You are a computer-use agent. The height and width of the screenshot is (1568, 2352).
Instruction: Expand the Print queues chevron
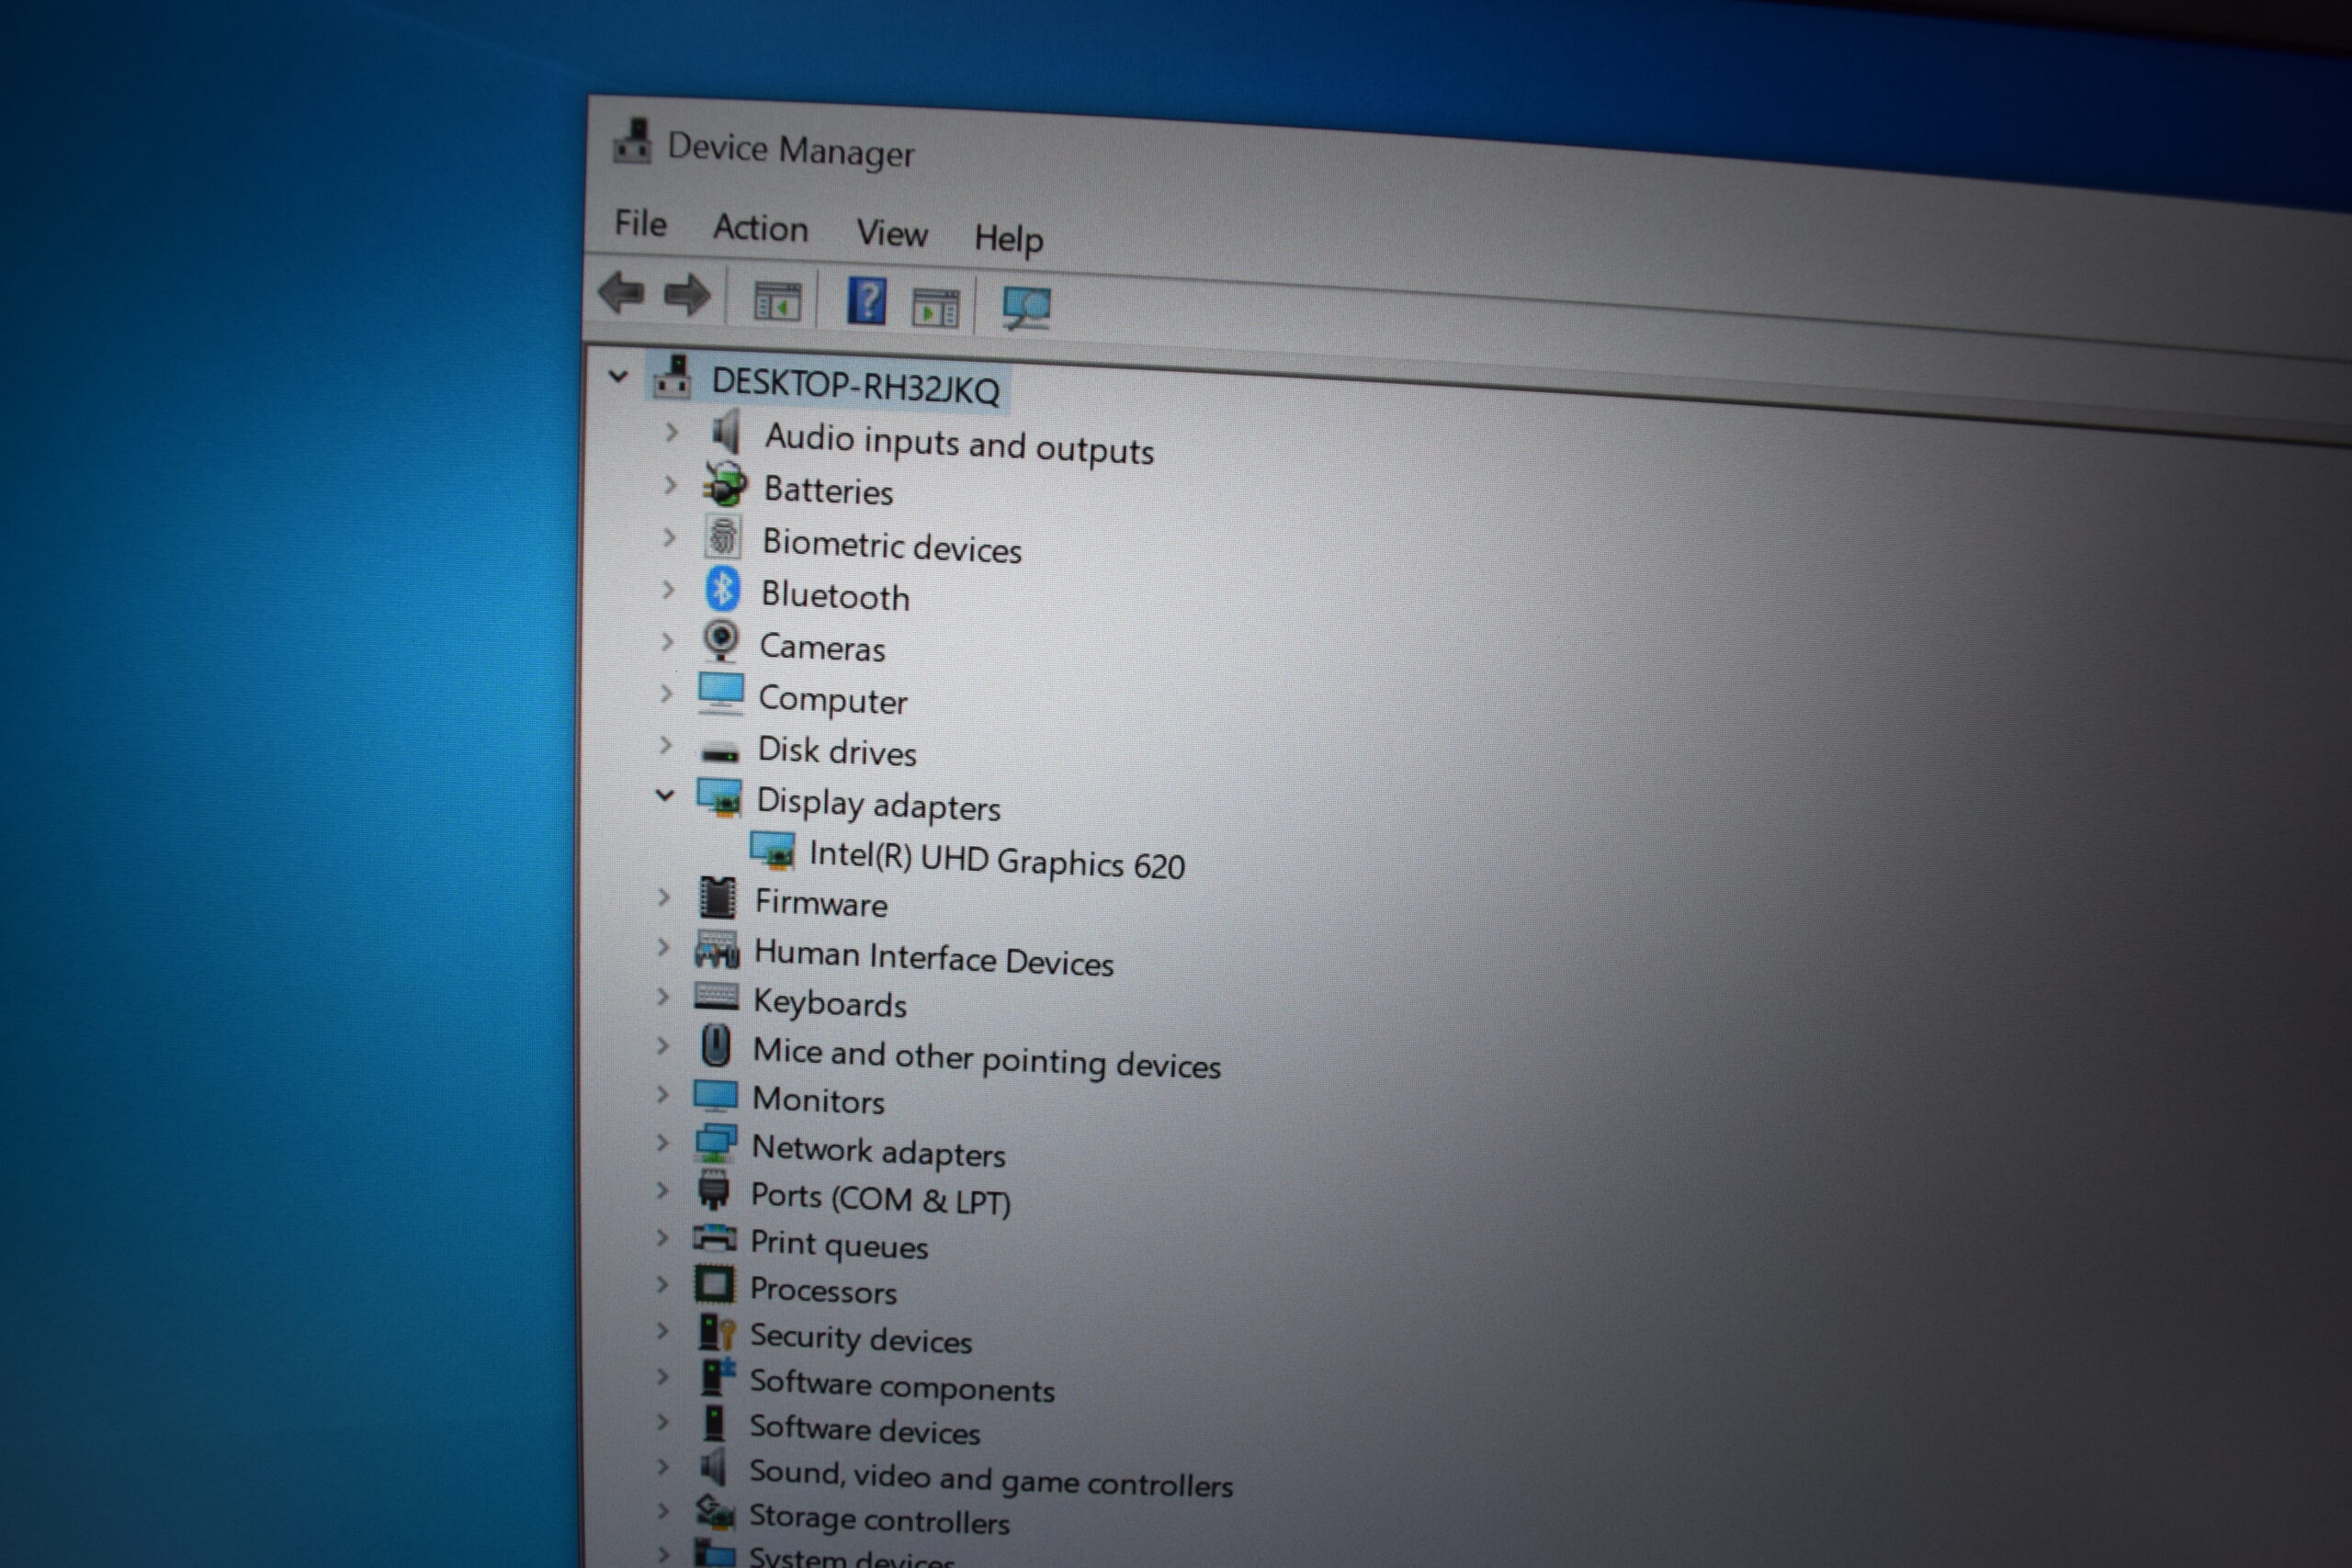[x=662, y=1238]
